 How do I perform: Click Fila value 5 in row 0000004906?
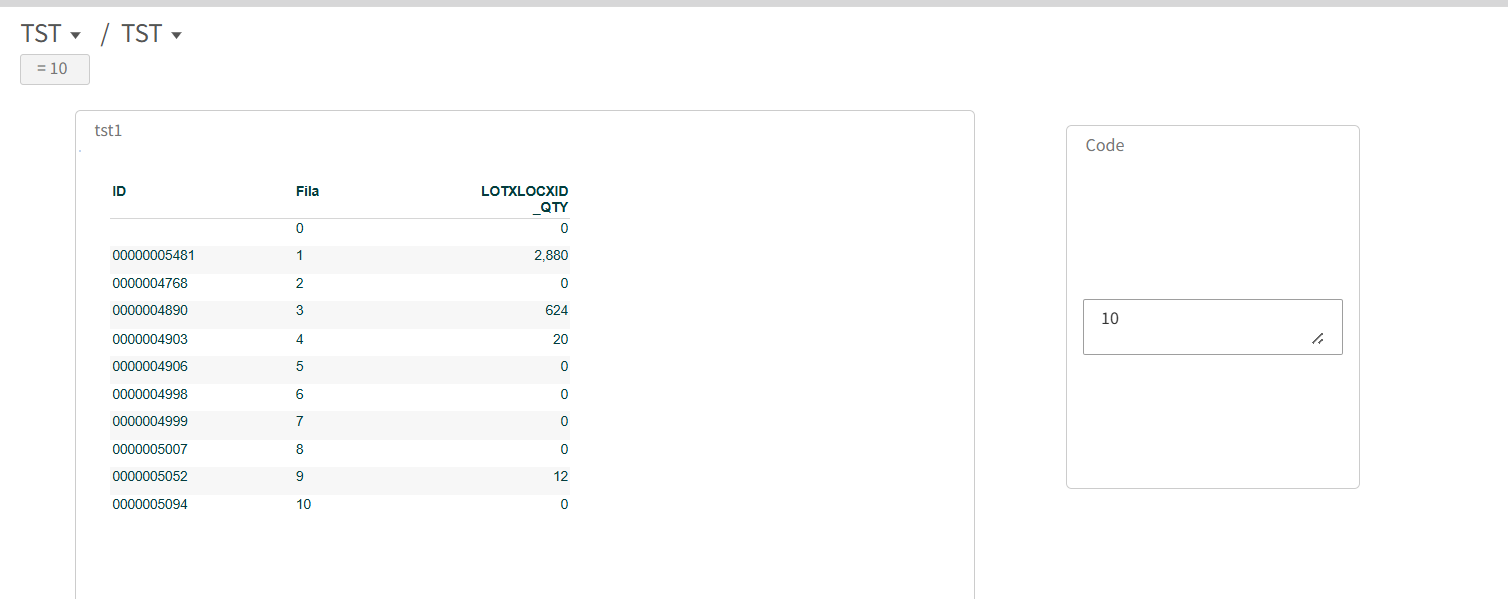(x=300, y=366)
